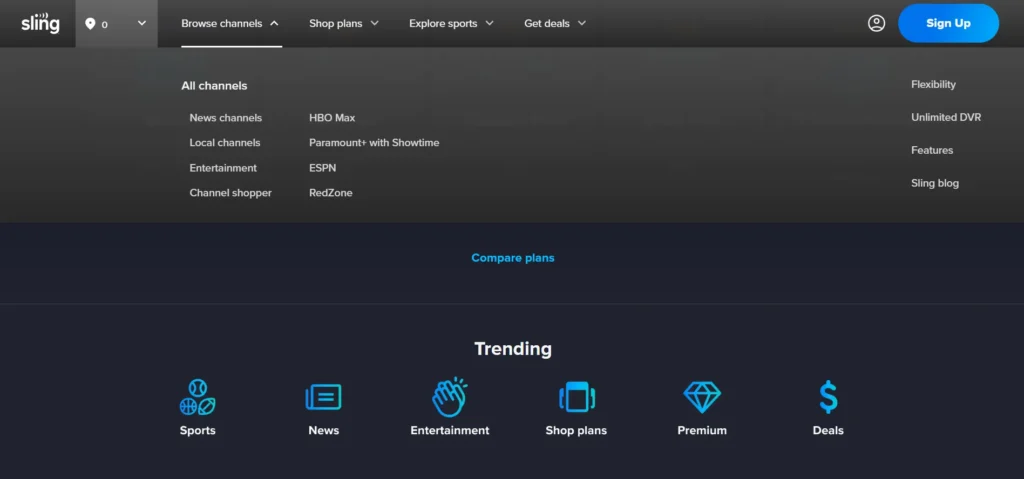Follow the Compare plans link
The width and height of the screenshot is (1024, 479).
click(x=512, y=258)
